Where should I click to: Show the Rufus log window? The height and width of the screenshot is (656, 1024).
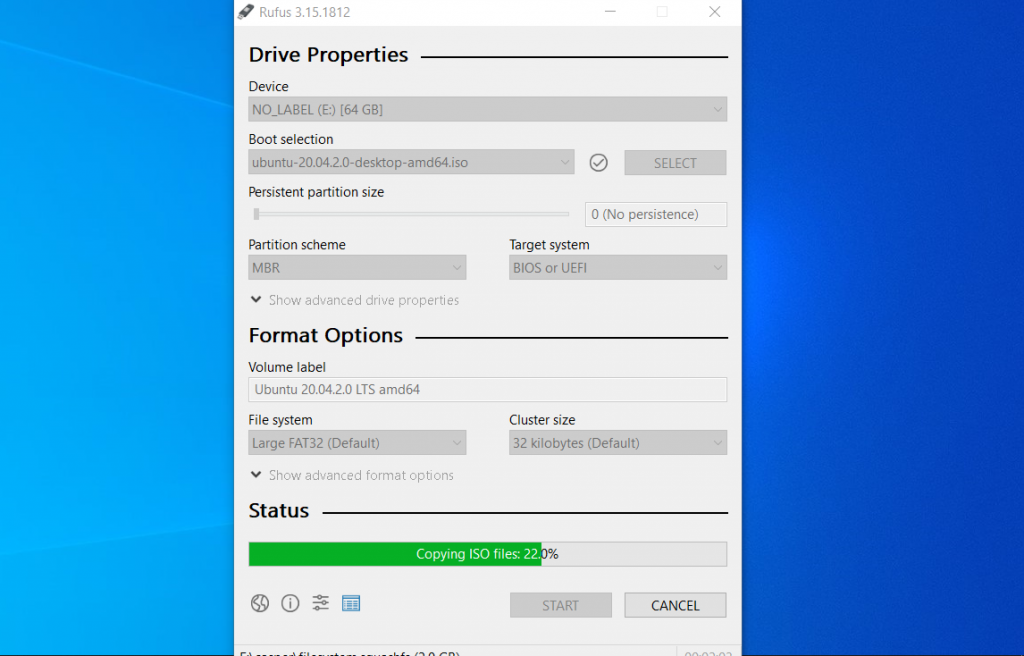coord(350,603)
